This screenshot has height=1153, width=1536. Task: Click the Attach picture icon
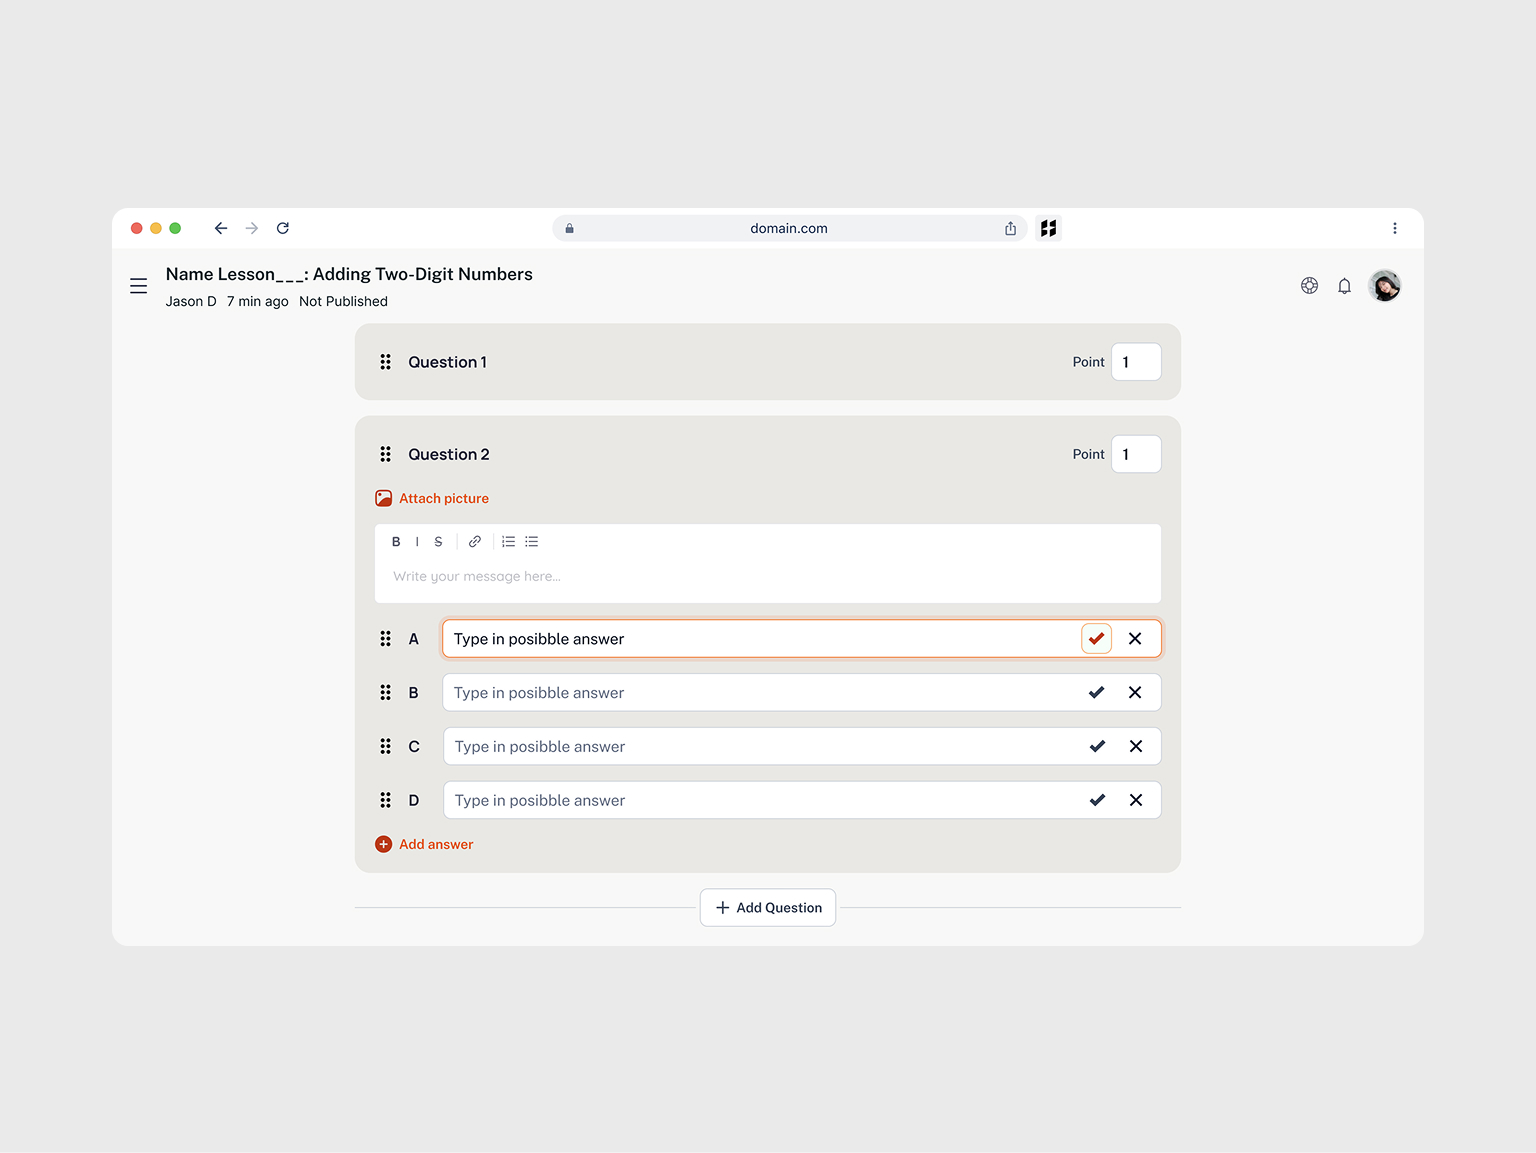pyautogui.click(x=383, y=497)
